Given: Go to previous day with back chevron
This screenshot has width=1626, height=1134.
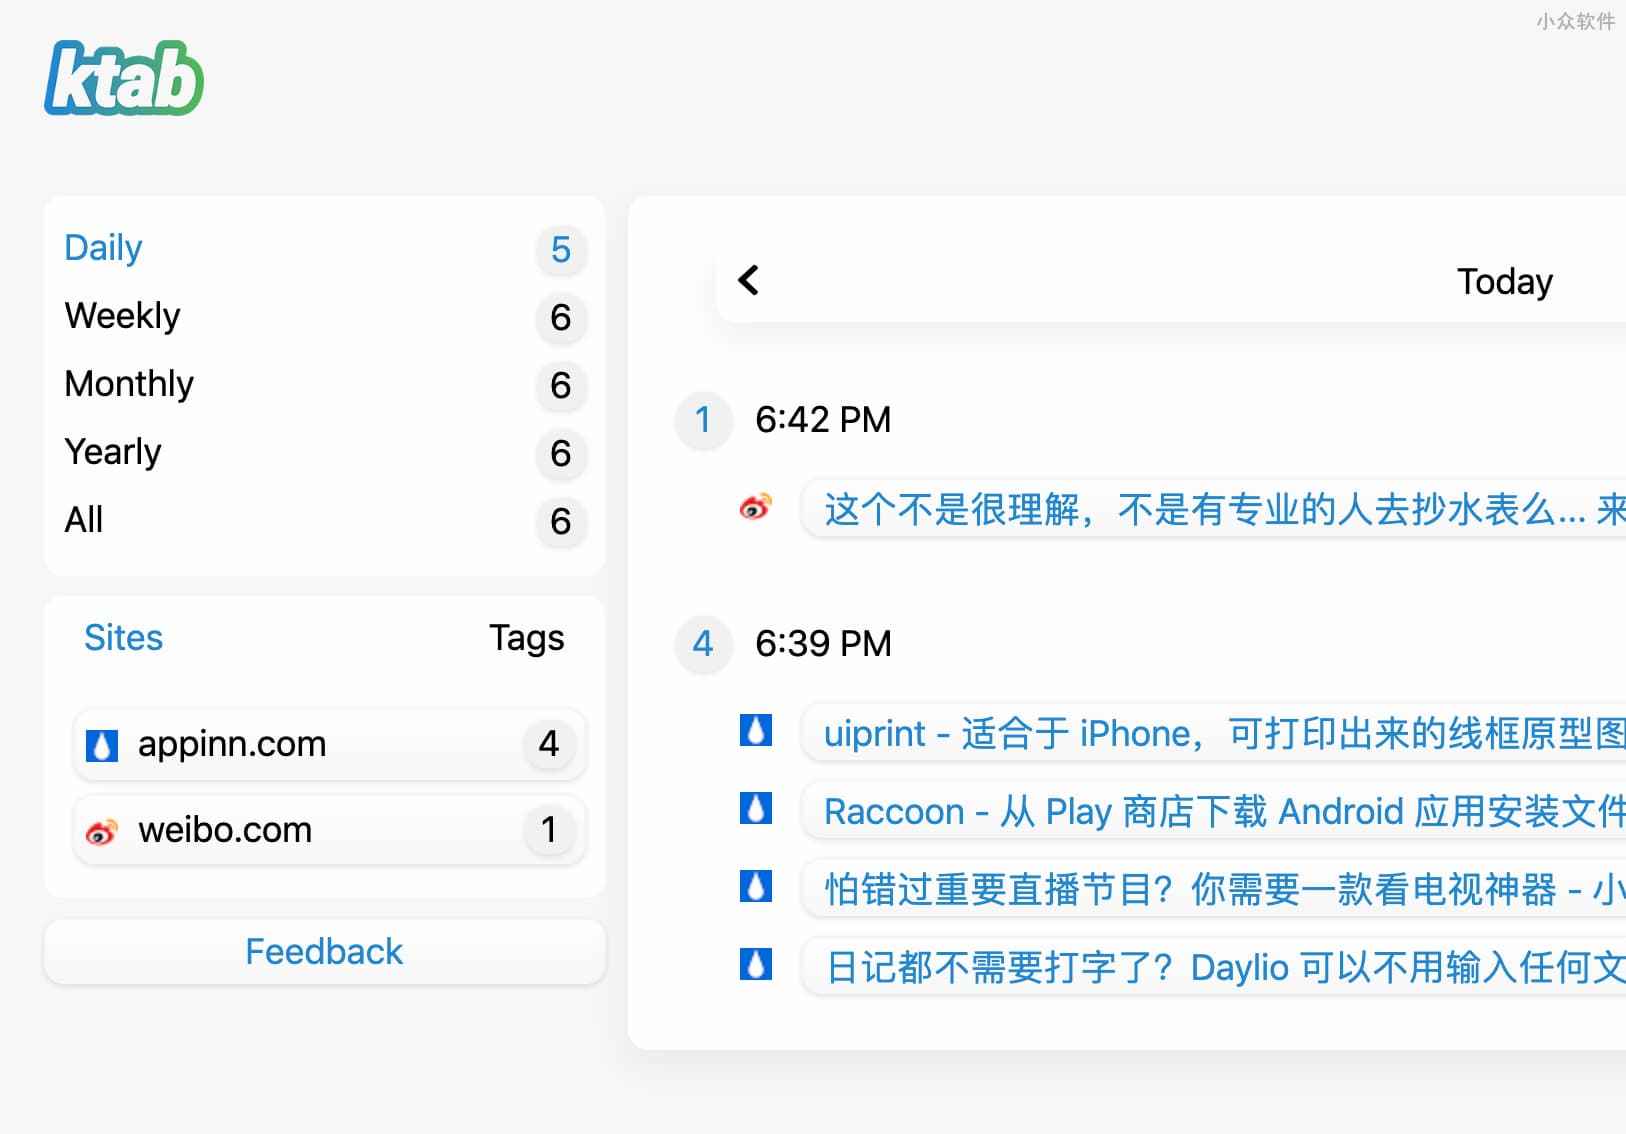Looking at the screenshot, I should tap(748, 280).
